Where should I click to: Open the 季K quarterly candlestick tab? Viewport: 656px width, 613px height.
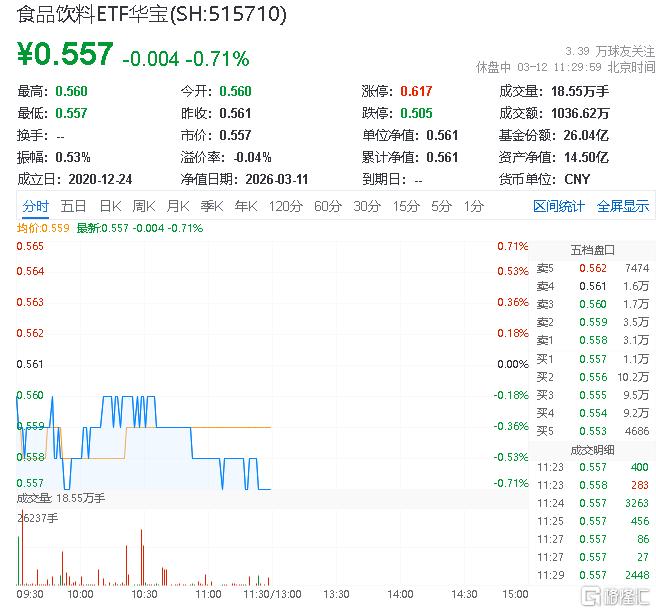(x=212, y=206)
